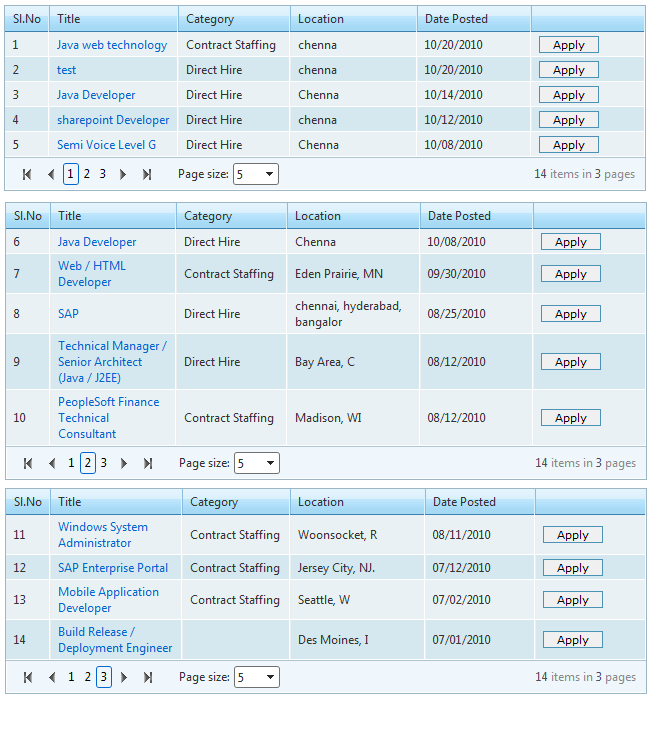Jump to last page in jobs 6-10 grid pager
Screen dimensions: 662x746
coord(148,463)
